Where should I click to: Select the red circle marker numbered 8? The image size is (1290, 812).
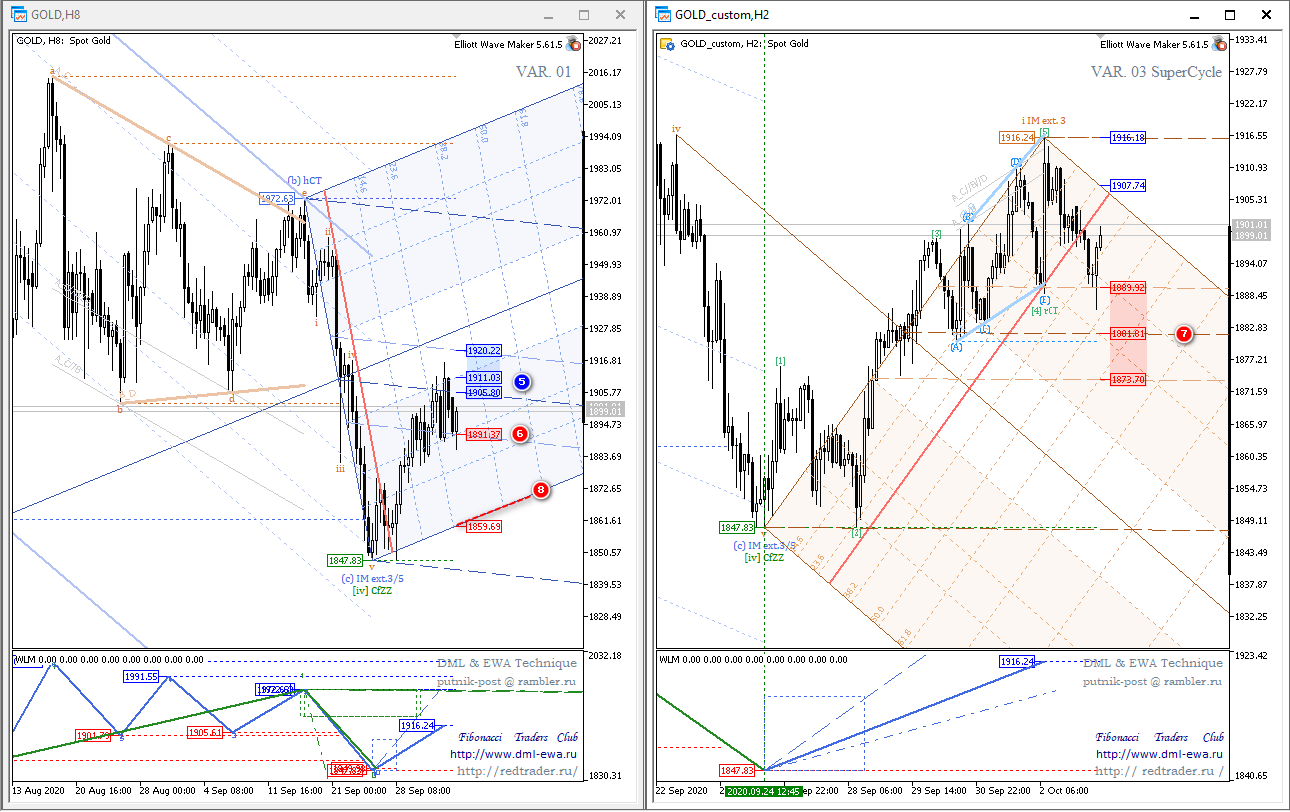540,490
